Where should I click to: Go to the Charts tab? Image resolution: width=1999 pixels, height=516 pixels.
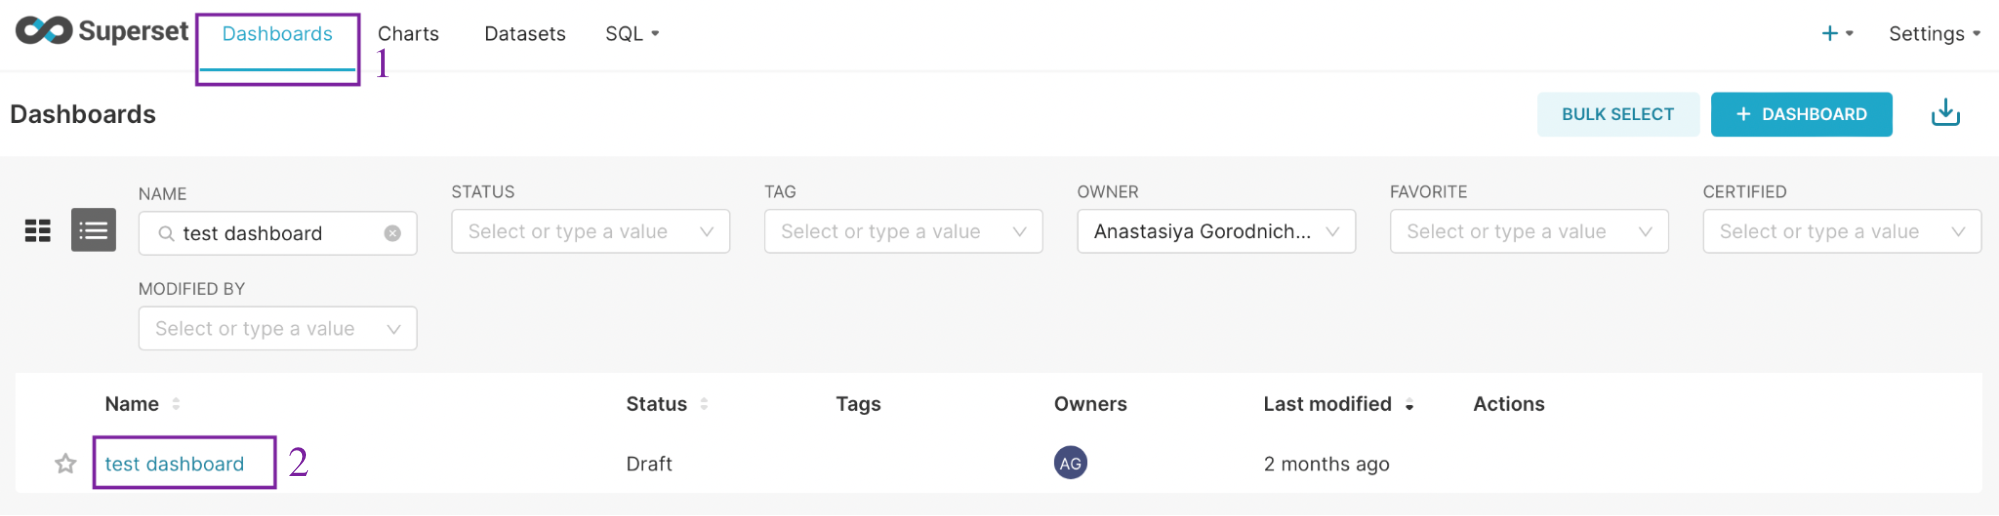click(x=408, y=33)
